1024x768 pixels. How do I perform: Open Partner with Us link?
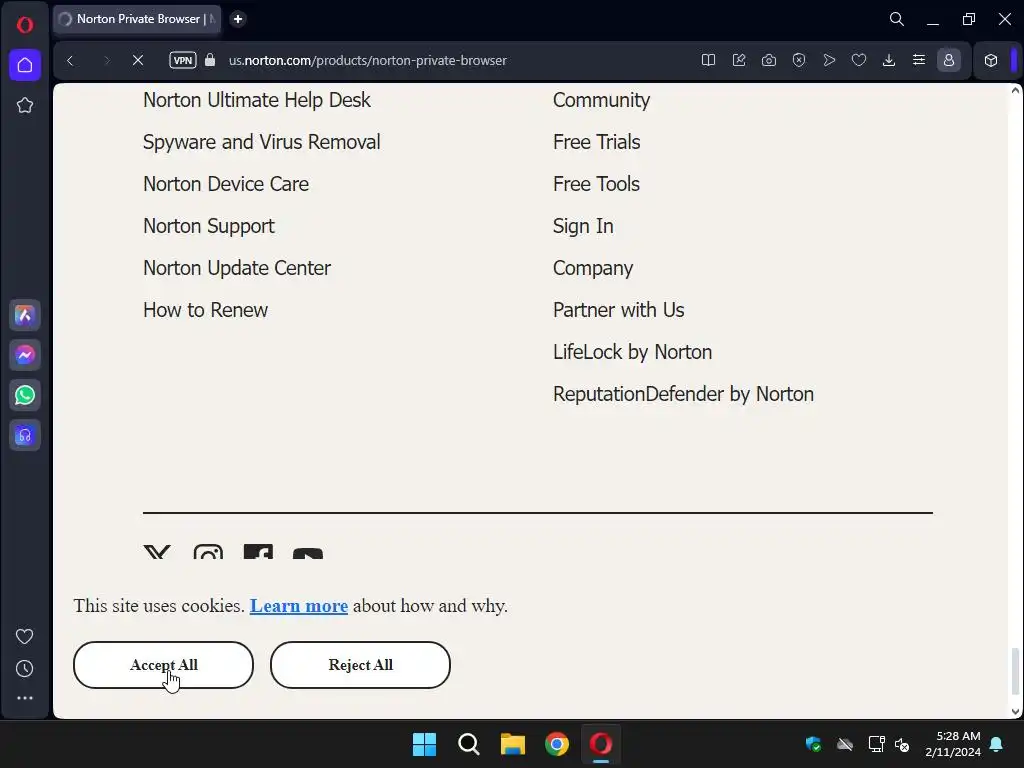coord(618,310)
